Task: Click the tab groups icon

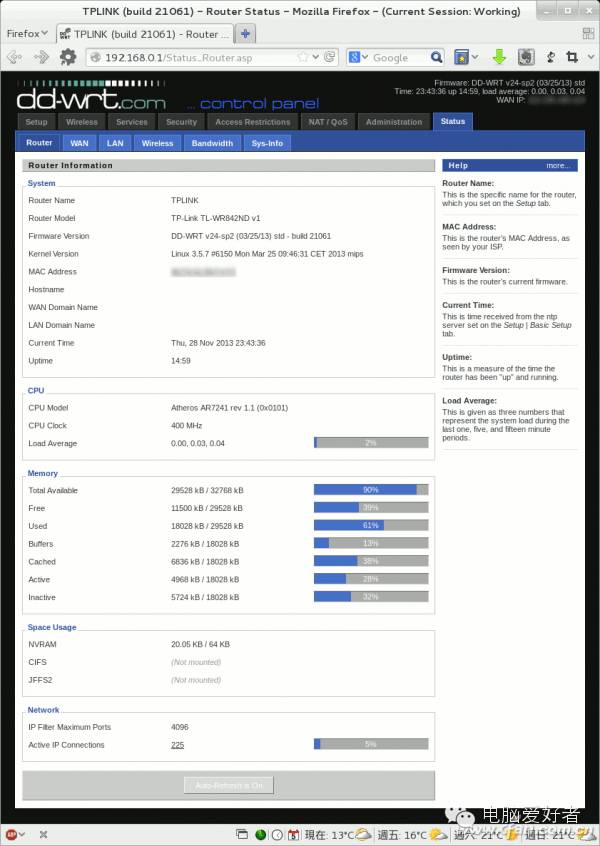Action: tap(588, 33)
